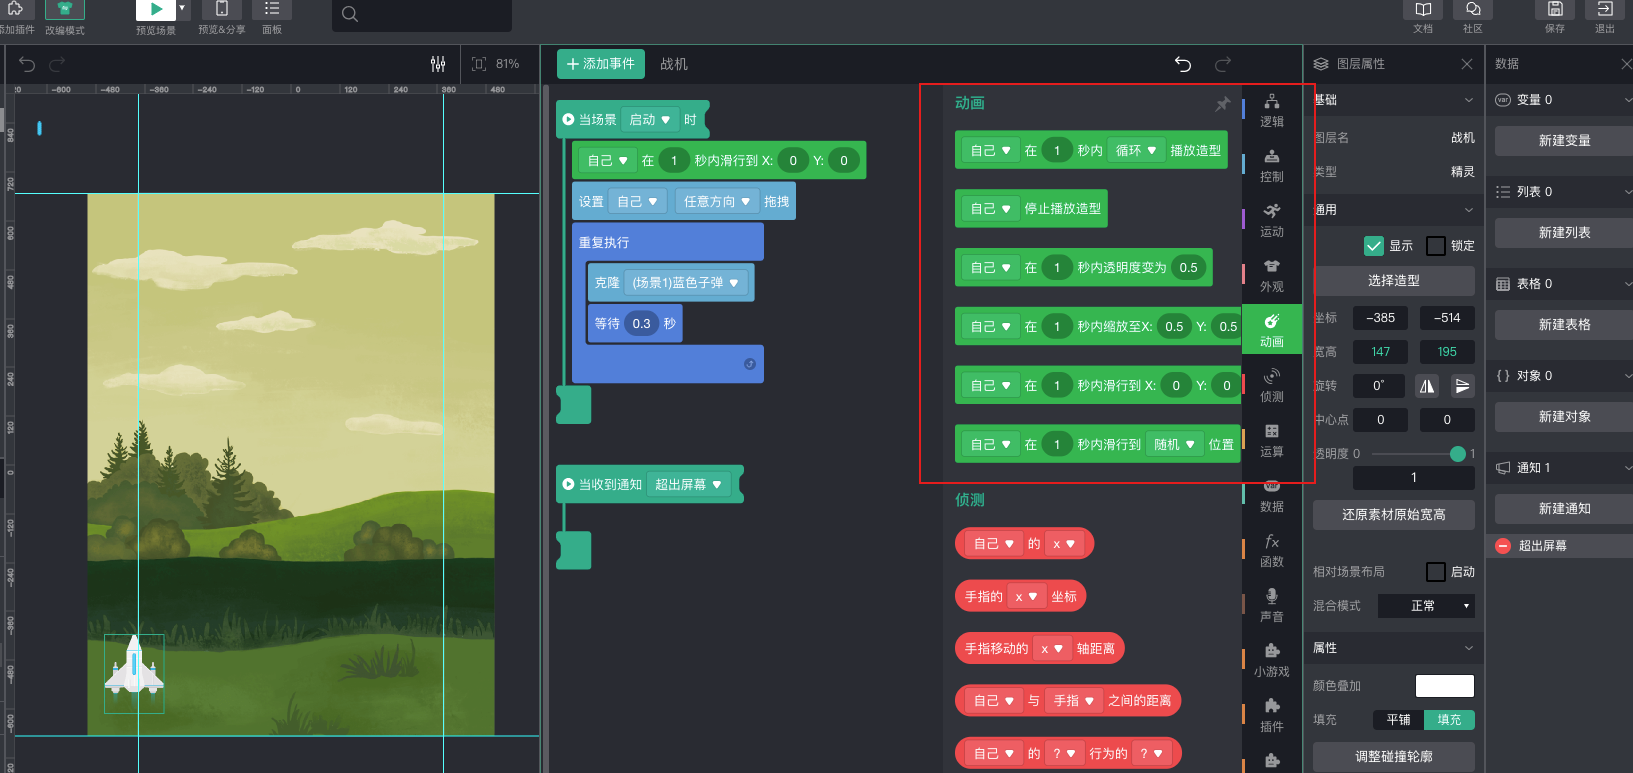Collapse the 属性 section in layer properties
1633x773 pixels.
(x=1468, y=648)
